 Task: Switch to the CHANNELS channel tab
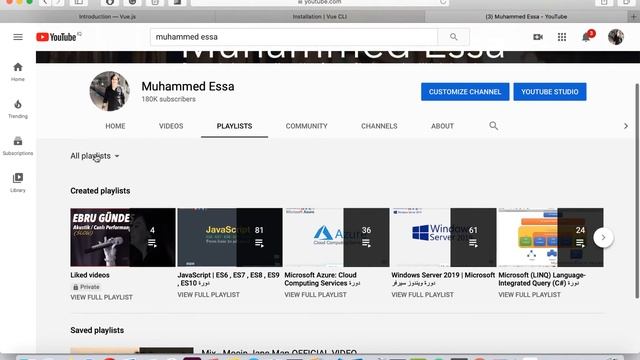click(379, 126)
